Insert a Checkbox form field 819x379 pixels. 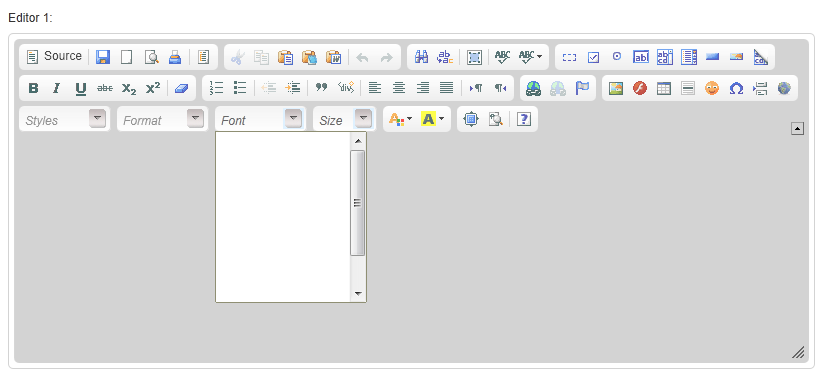pyautogui.click(x=593, y=57)
